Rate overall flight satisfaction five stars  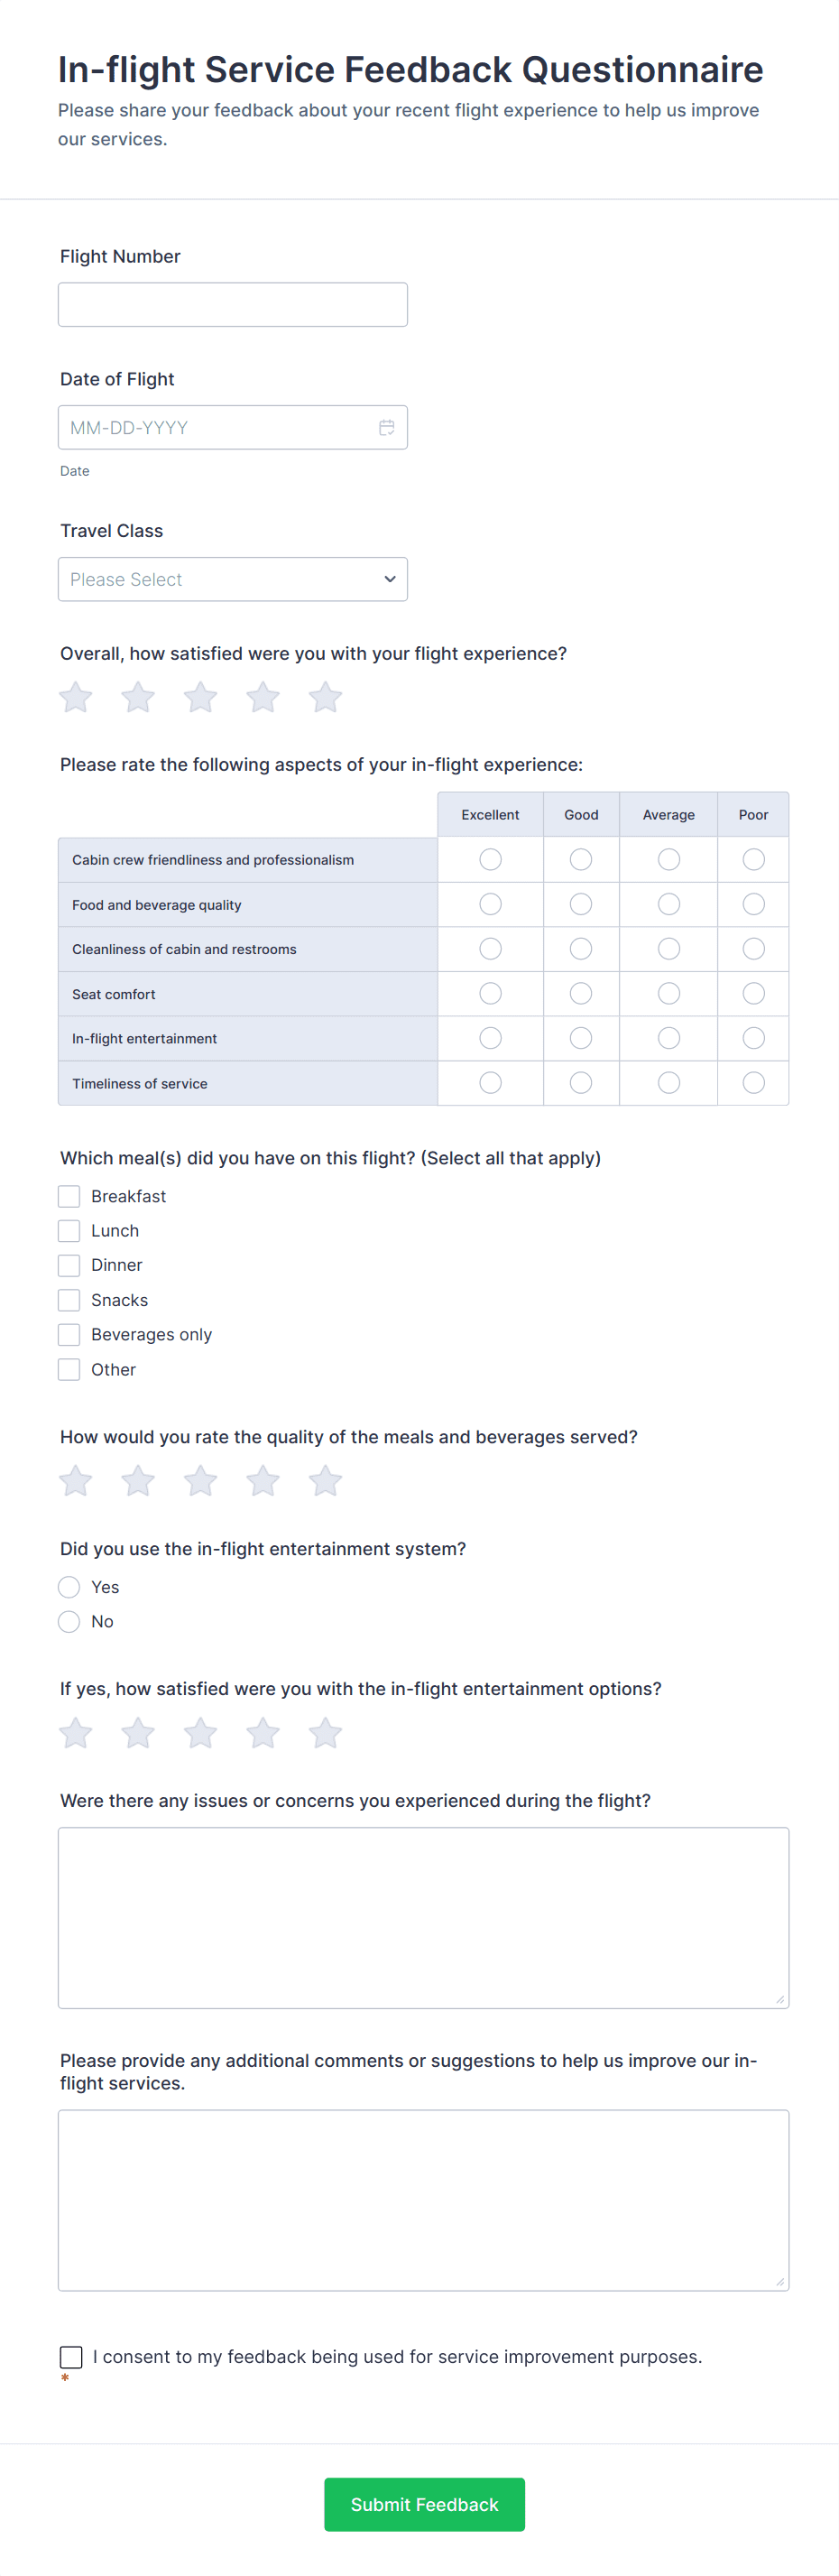point(325,697)
